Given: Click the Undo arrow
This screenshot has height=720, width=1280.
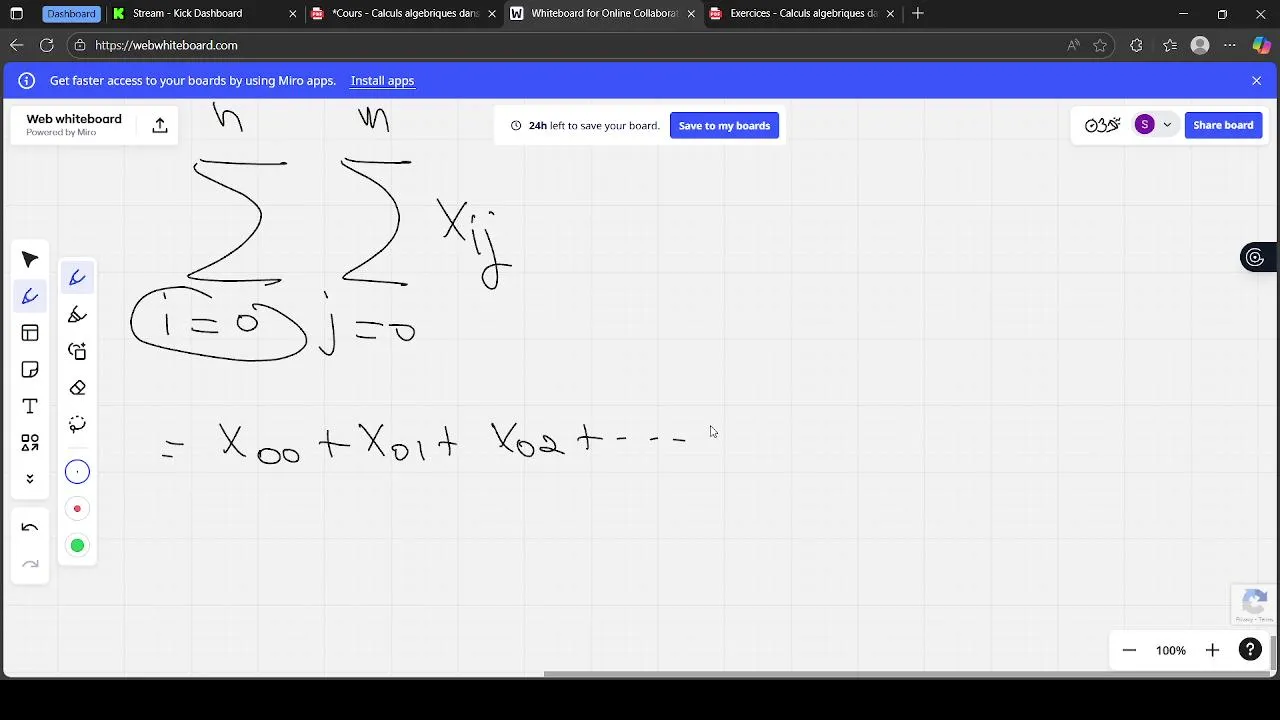Looking at the screenshot, I should [x=30, y=528].
